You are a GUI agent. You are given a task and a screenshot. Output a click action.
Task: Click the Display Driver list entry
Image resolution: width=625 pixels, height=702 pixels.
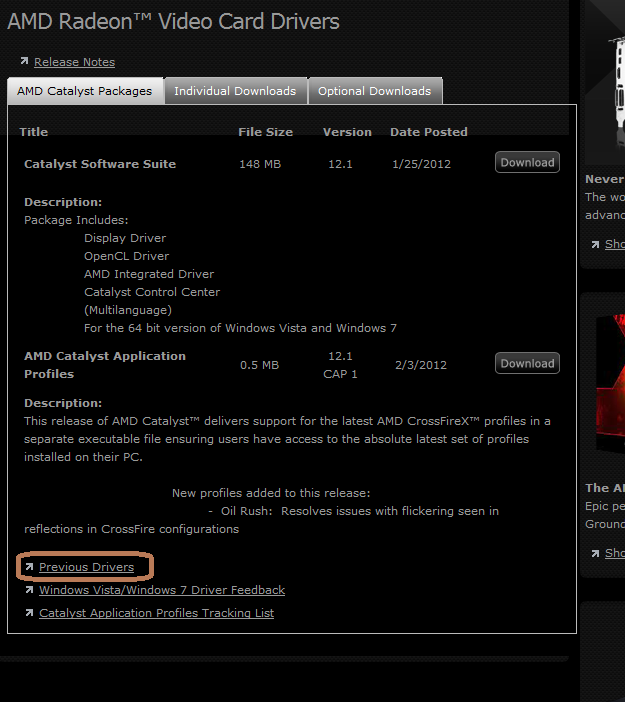[125, 238]
